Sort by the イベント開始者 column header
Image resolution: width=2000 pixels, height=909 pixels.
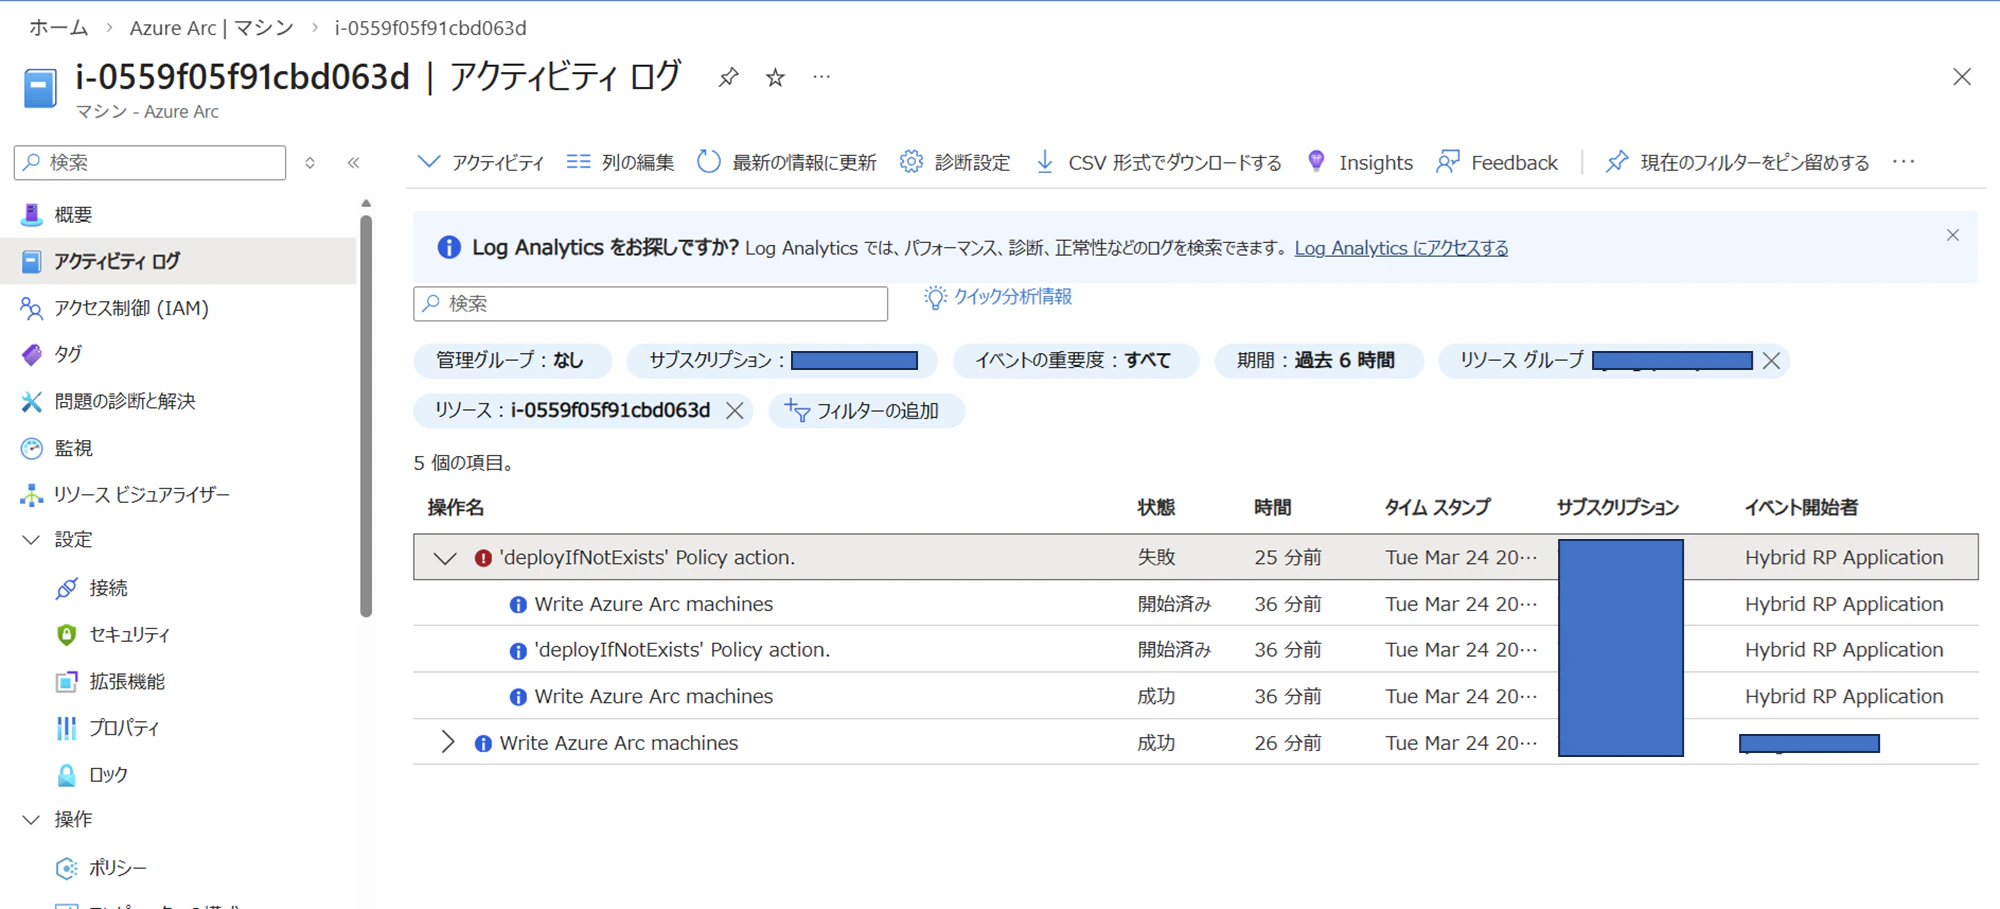[x=1801, y=507]
